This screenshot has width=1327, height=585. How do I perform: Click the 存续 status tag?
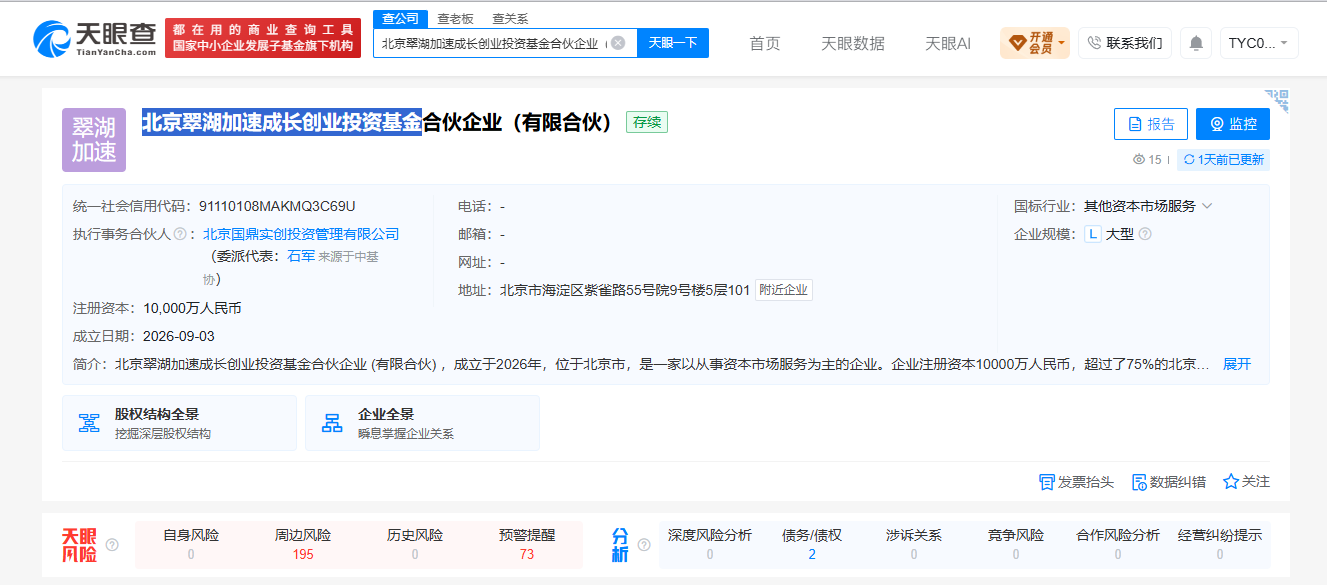[646, 123]
